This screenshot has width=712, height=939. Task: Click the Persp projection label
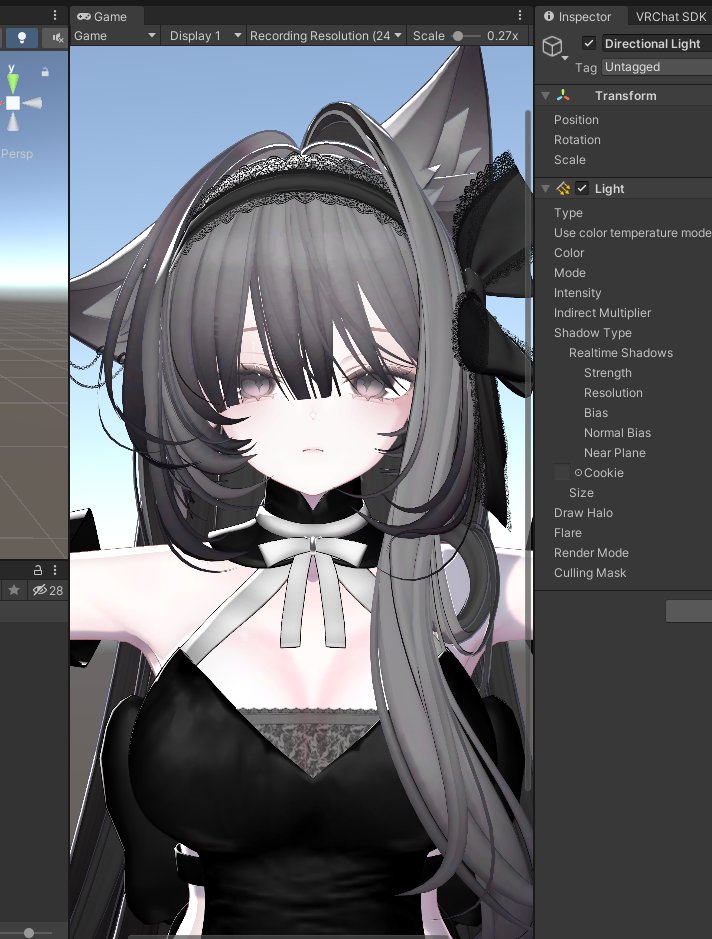pos(17,154)
